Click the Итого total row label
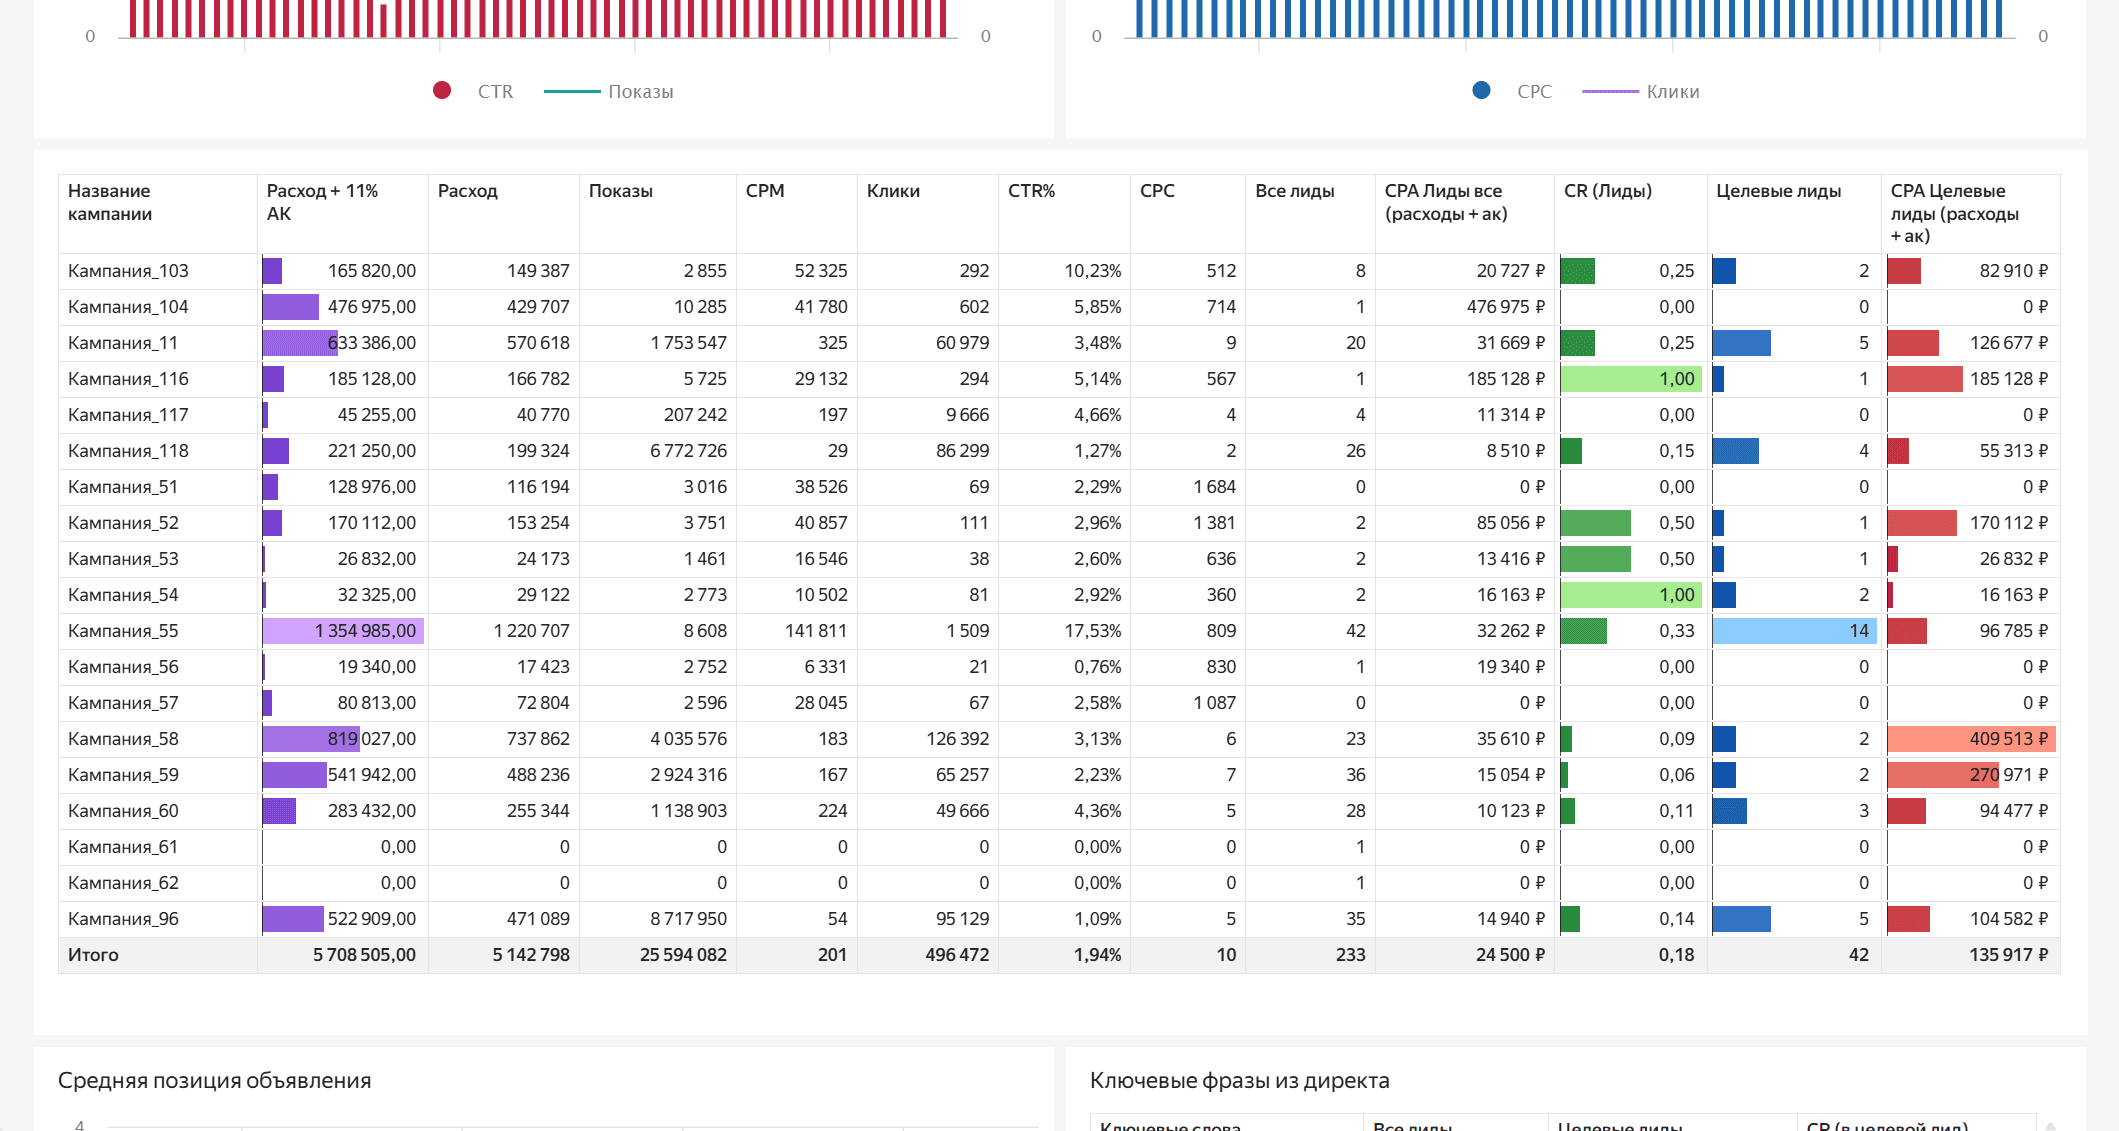This screenshot has height=1131, width=2119. [x=93, y=955]
